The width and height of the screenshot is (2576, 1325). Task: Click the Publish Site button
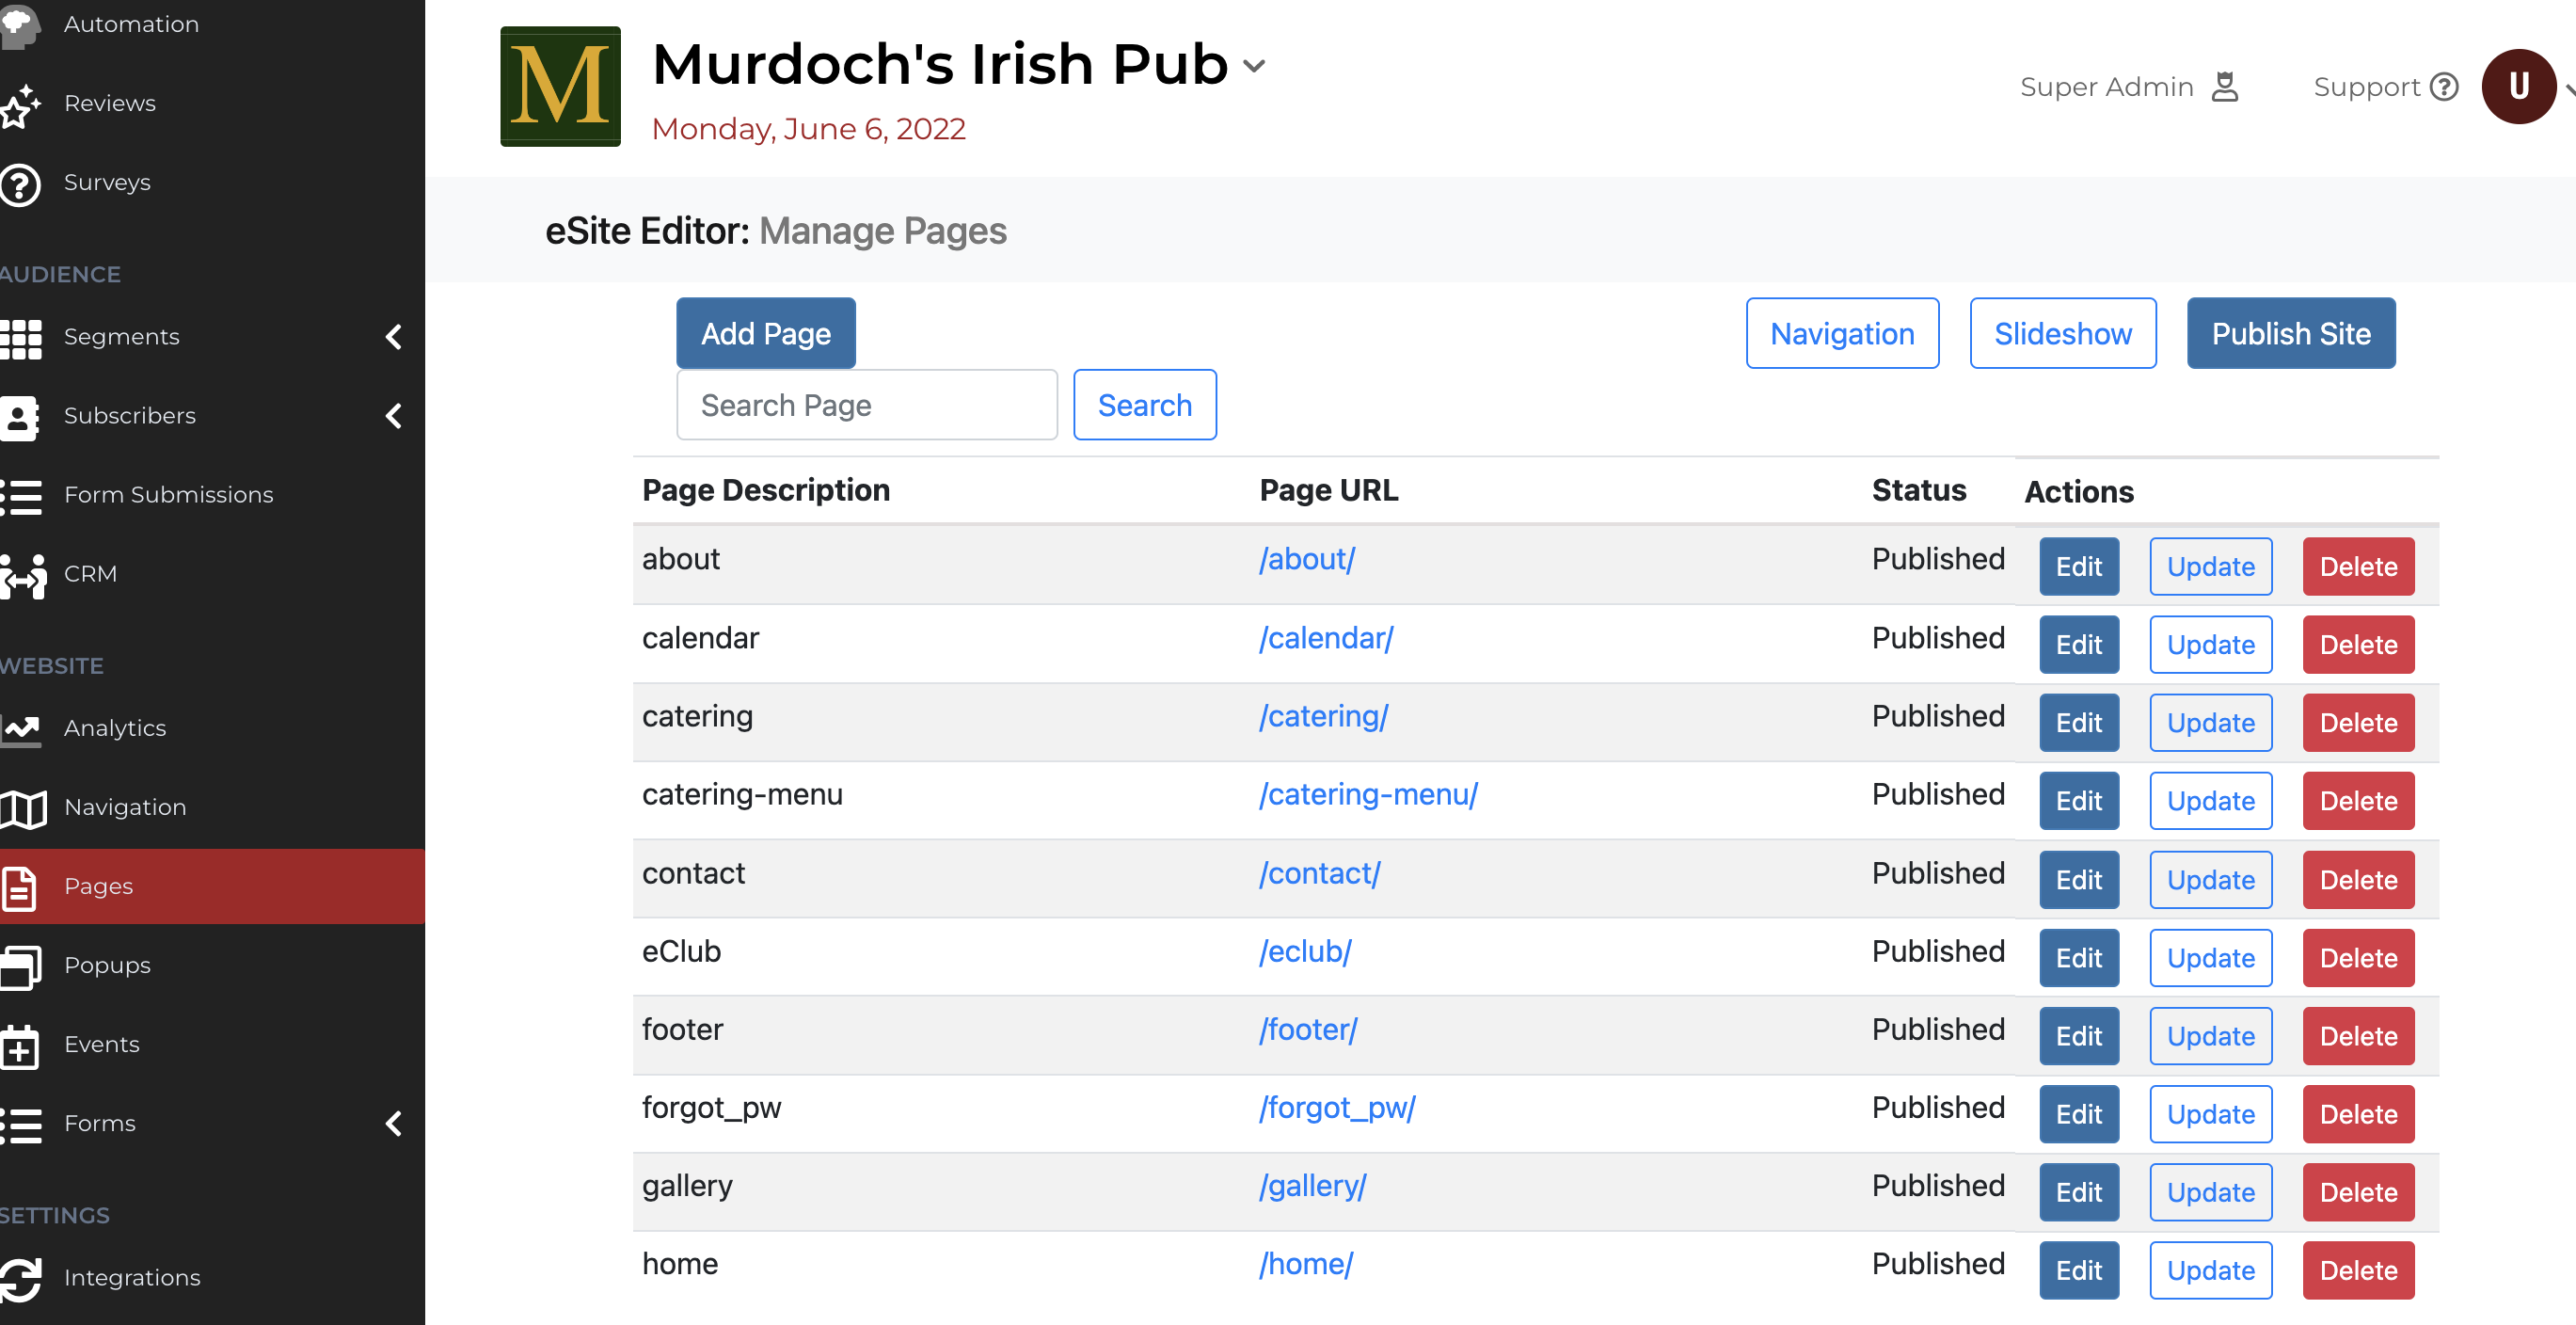pyautogui.click(x=2291, y=334)
